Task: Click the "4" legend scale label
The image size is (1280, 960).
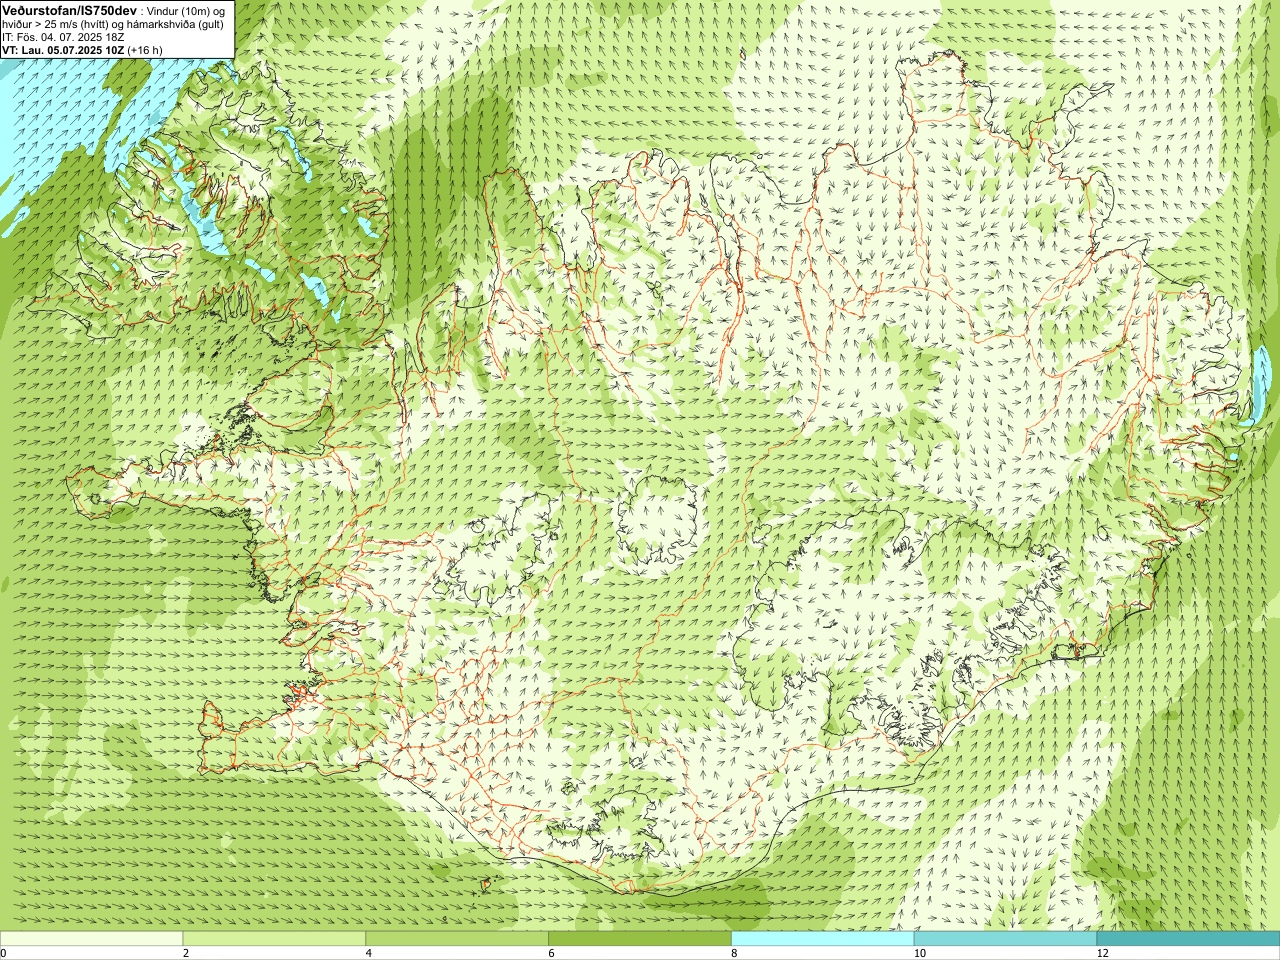Action: [369, 953]
